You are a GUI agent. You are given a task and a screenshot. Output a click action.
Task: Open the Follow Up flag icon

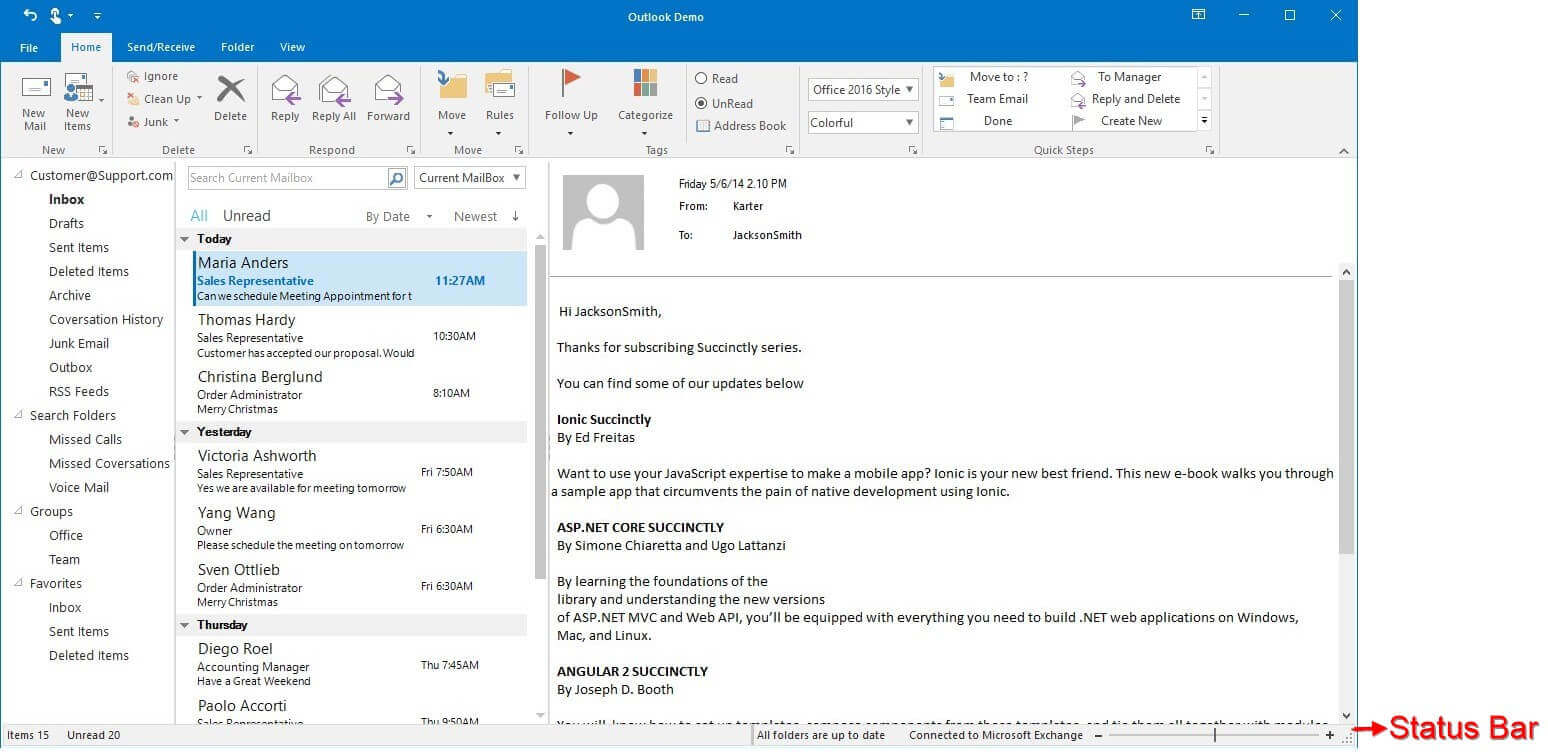571,85
